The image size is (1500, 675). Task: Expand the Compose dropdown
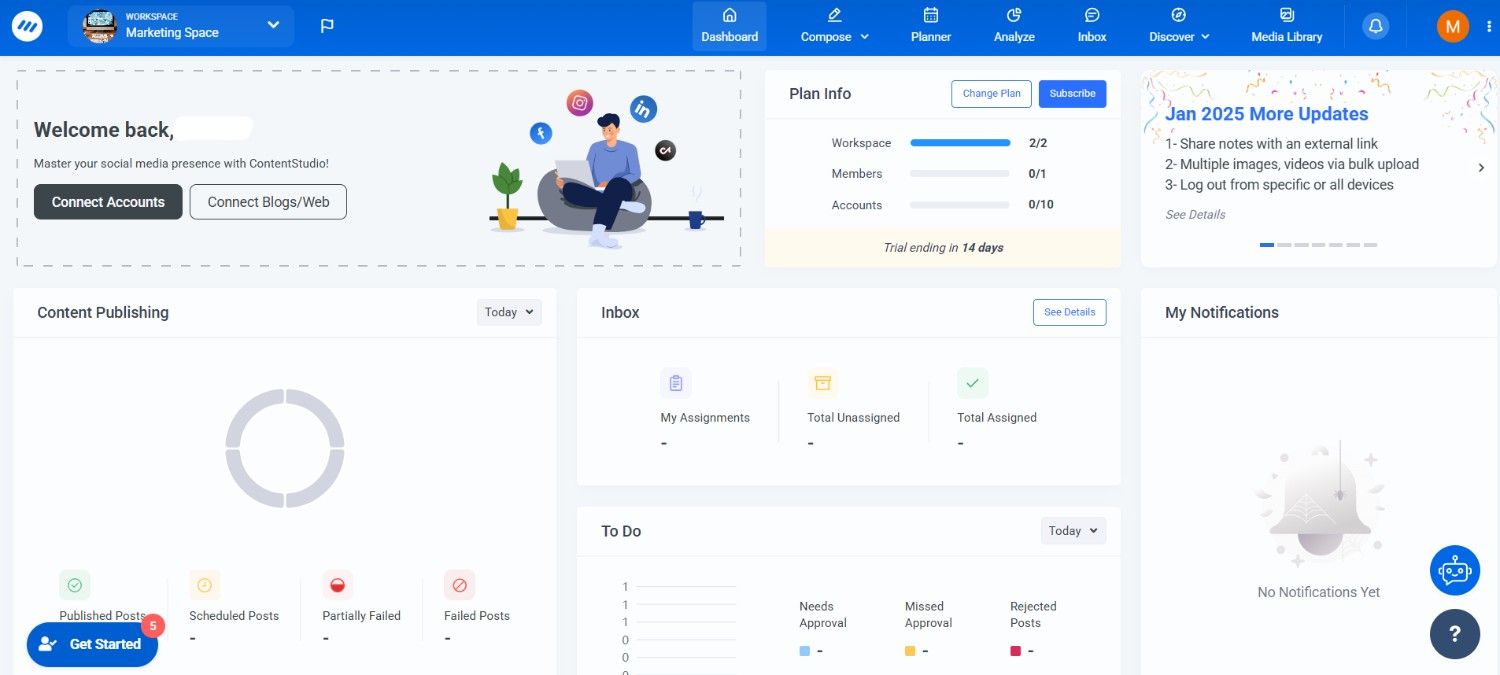(834, 26)
